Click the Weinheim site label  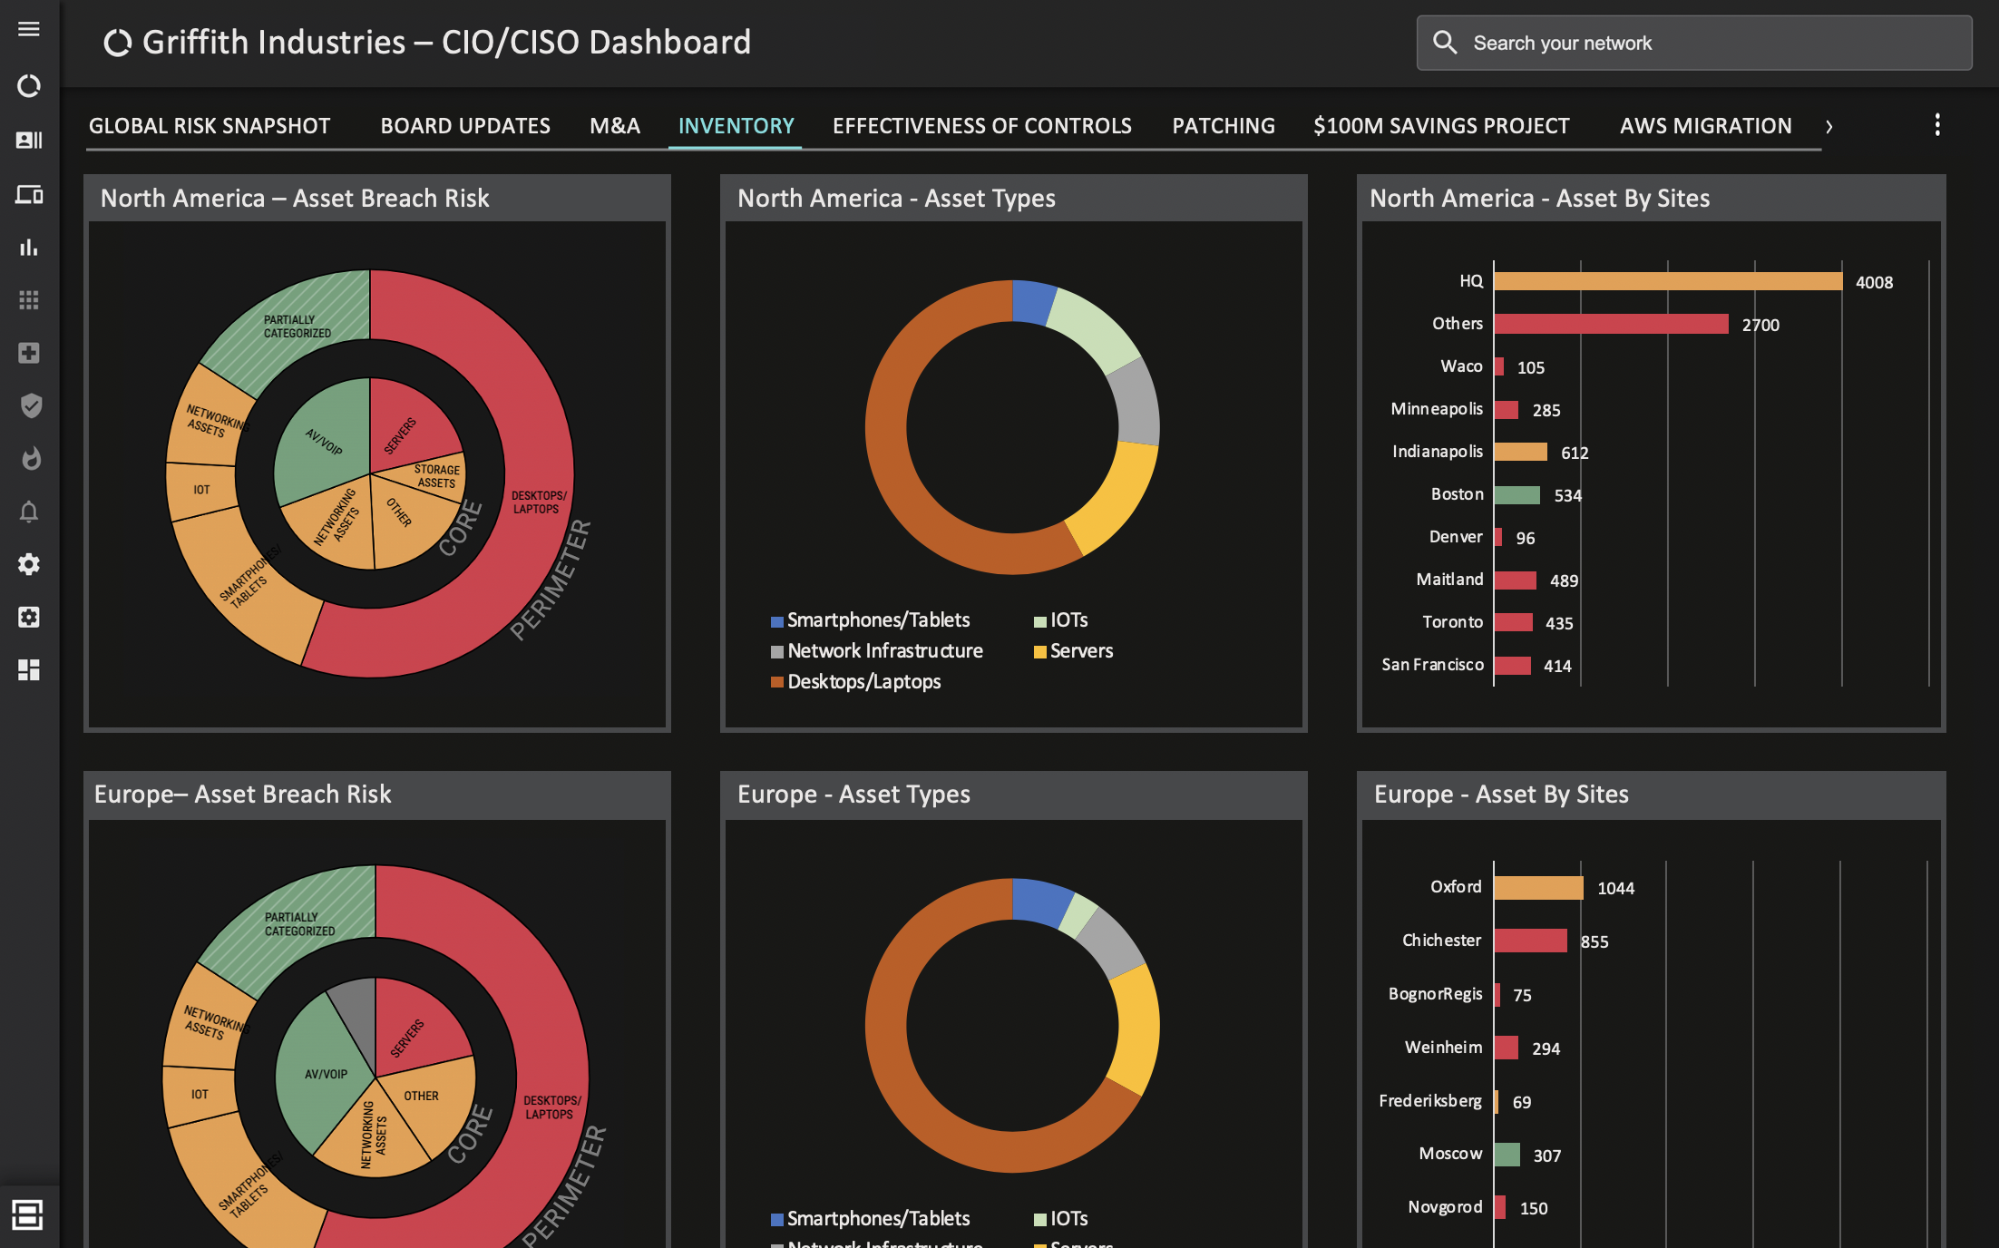click(x=1443, y=1047)
